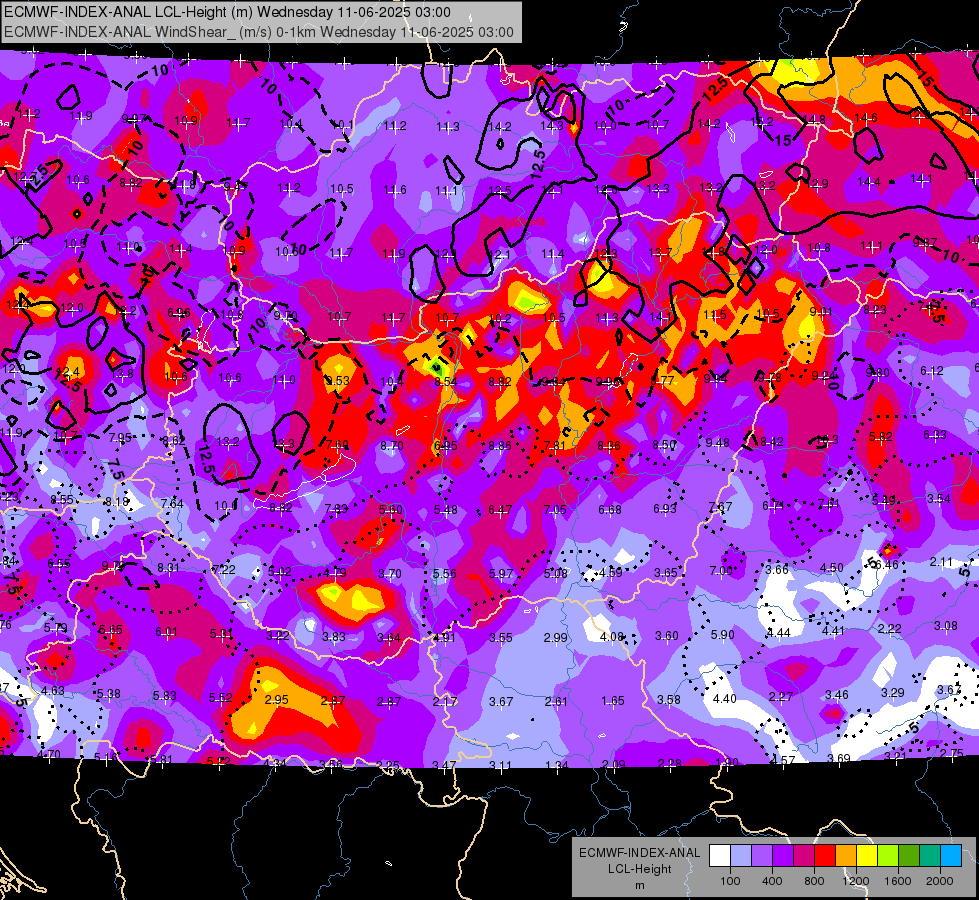Click the grid value '12.9'
The height and width of the screenshot is (900, 979).
pos(817,183)
